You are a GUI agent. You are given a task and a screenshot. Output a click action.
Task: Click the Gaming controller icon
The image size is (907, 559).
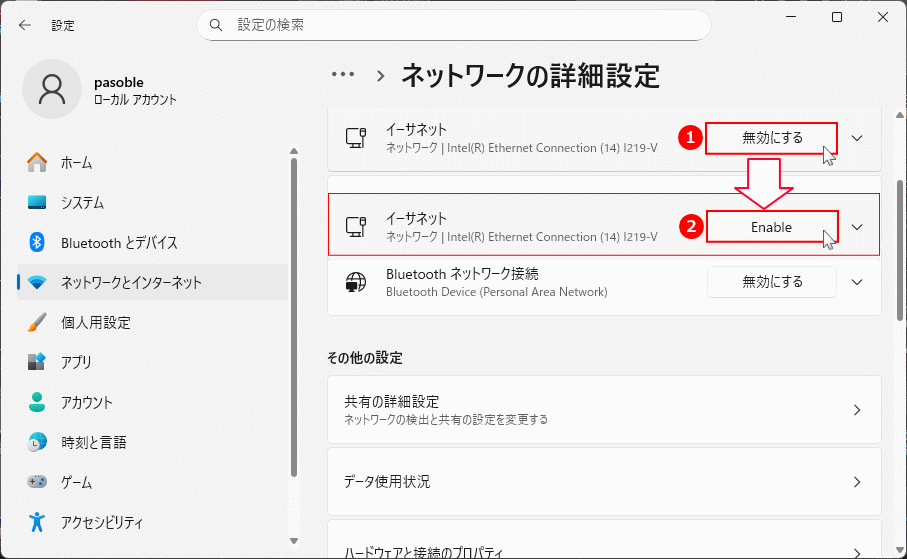pos(37,482)
